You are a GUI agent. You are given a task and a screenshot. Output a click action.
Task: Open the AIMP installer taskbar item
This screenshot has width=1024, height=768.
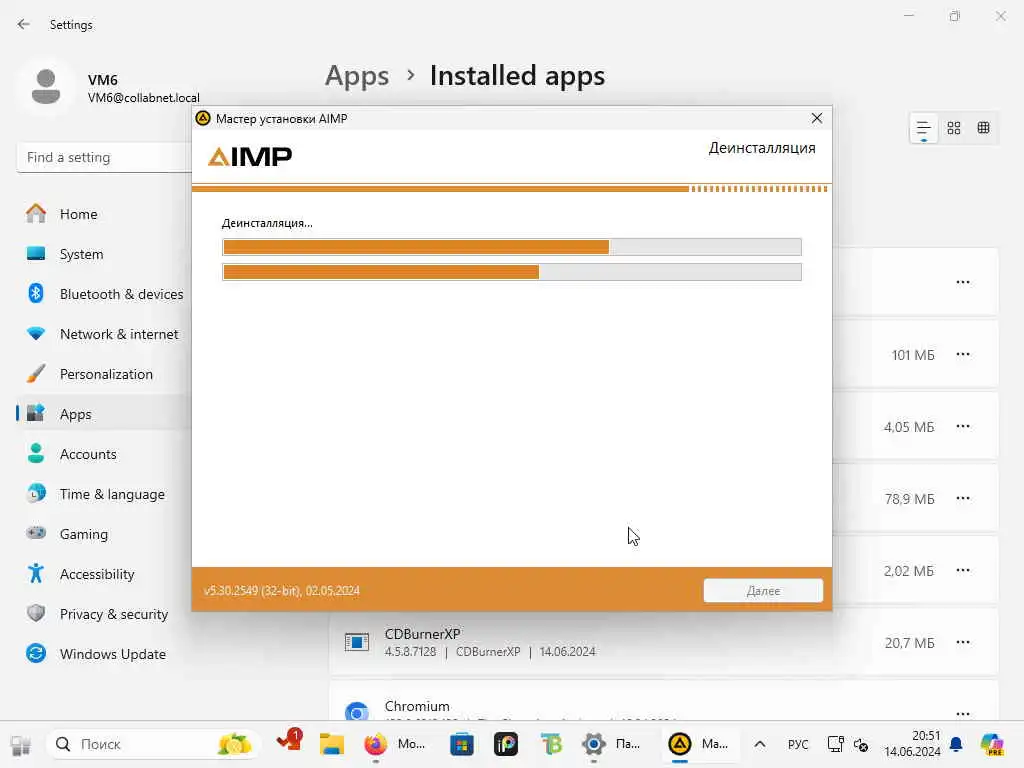click(699, 744)
